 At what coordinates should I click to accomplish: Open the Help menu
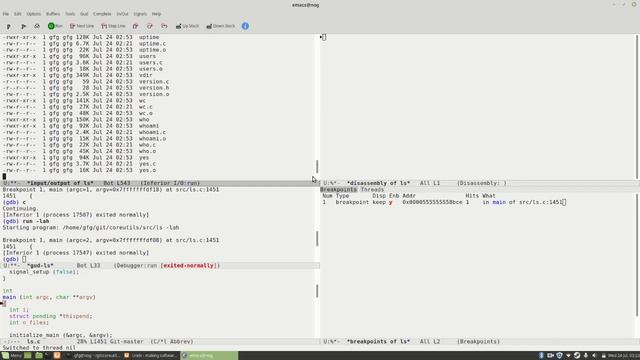click(x=156, y=14)
